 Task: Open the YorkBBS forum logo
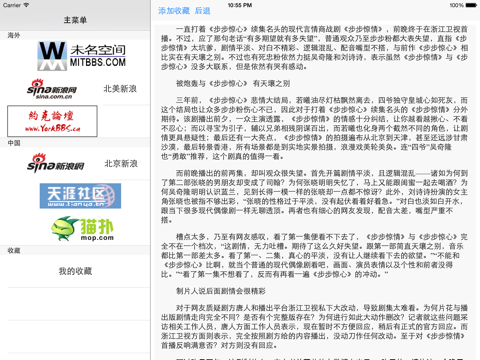[x=52, y=121]
